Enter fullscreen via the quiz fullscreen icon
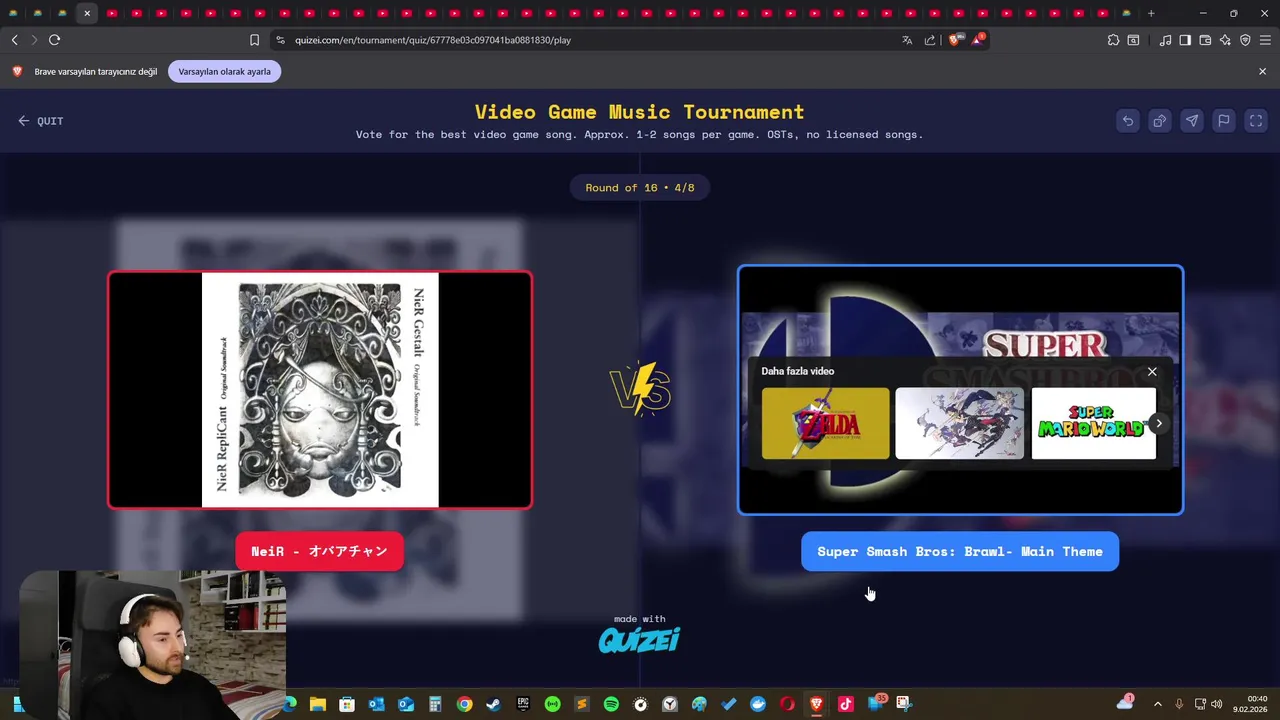This screenshot has width=1280, height=720. coord(1256,121)
